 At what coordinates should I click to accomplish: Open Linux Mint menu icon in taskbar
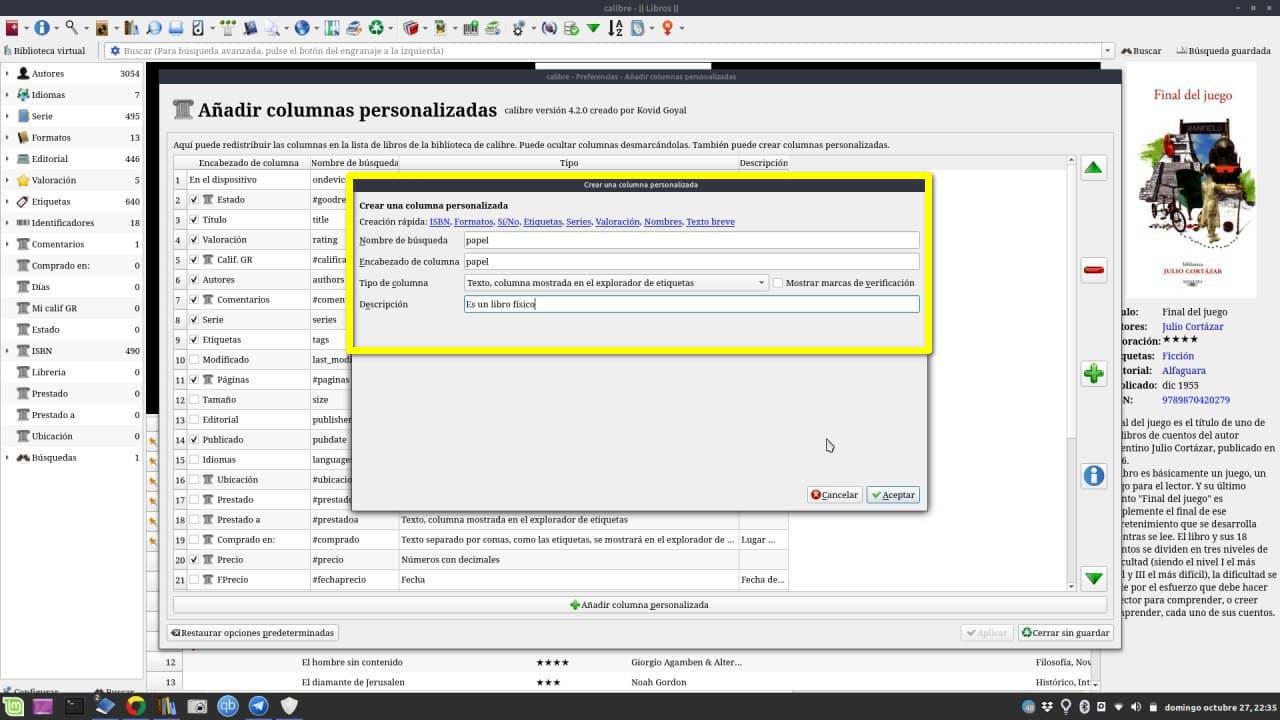point(11,706)
